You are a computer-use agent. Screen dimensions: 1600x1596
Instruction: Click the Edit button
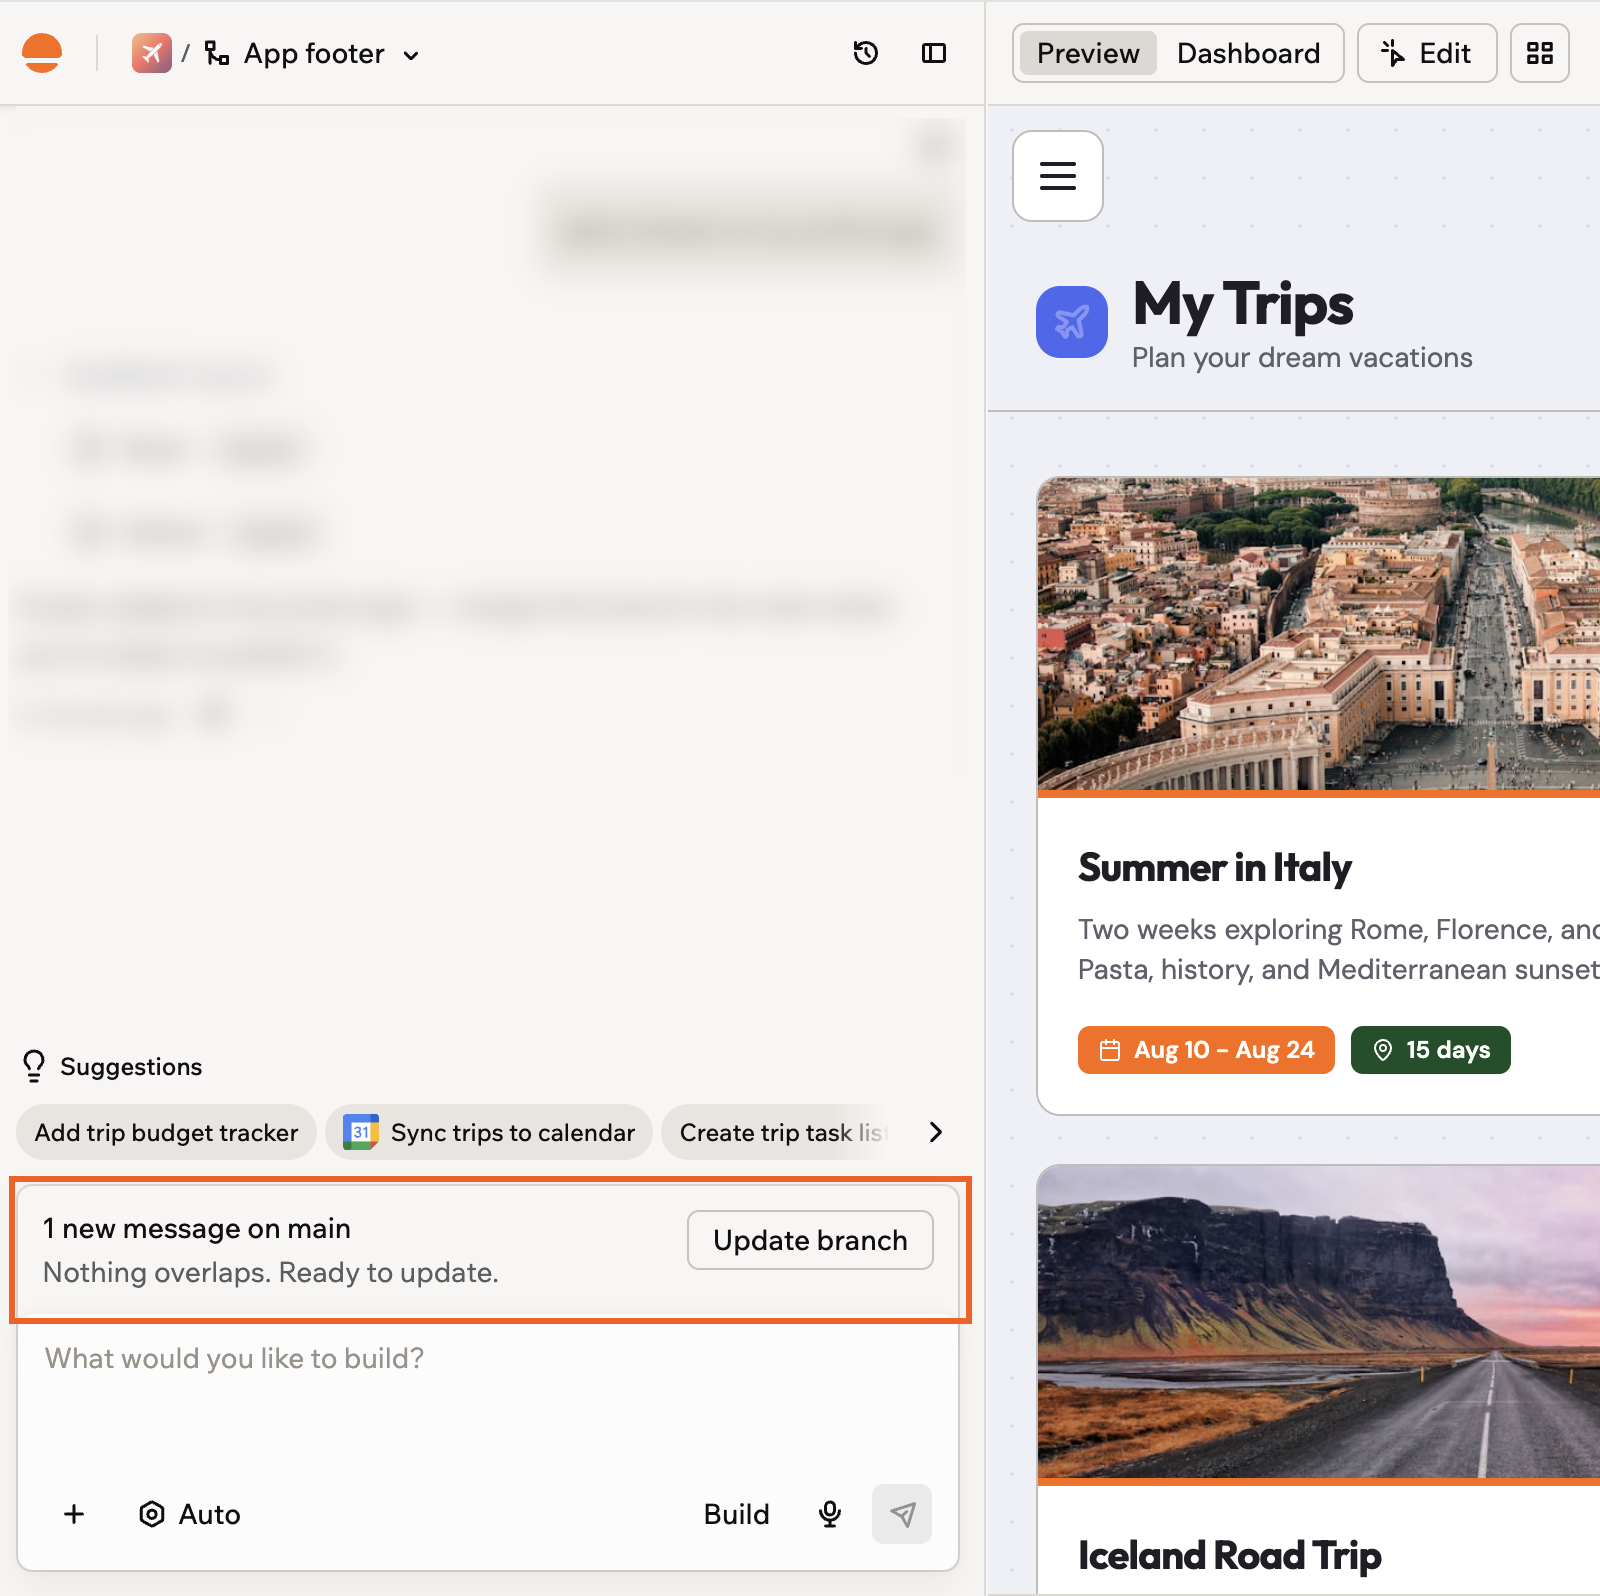pos(1426,53)
